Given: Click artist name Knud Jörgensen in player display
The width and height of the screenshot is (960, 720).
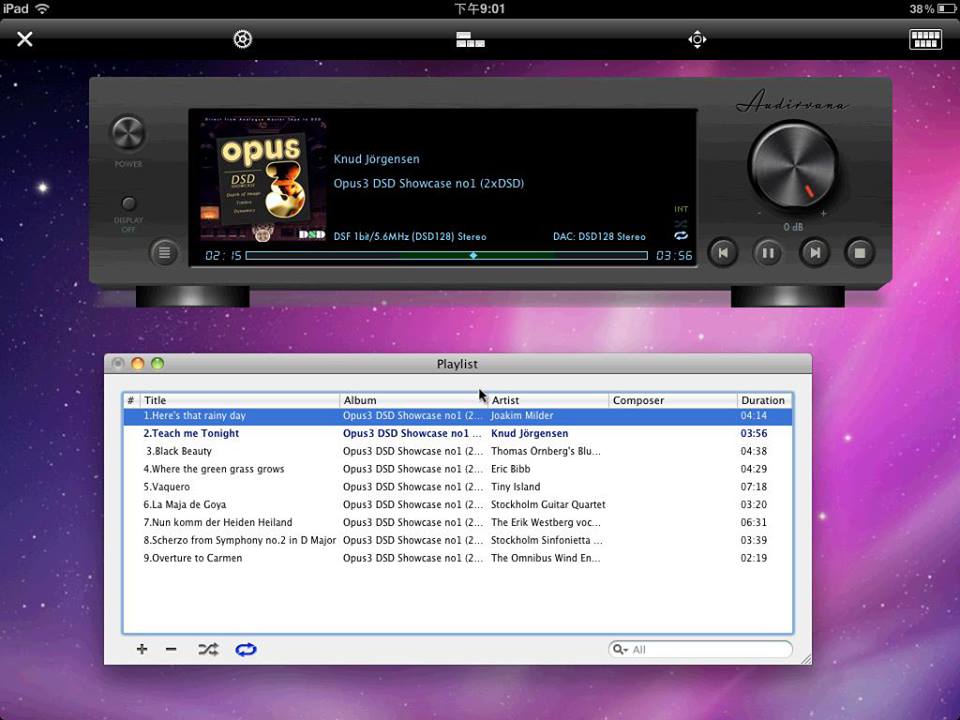Looking at the screenshot, I should [377, 159].
